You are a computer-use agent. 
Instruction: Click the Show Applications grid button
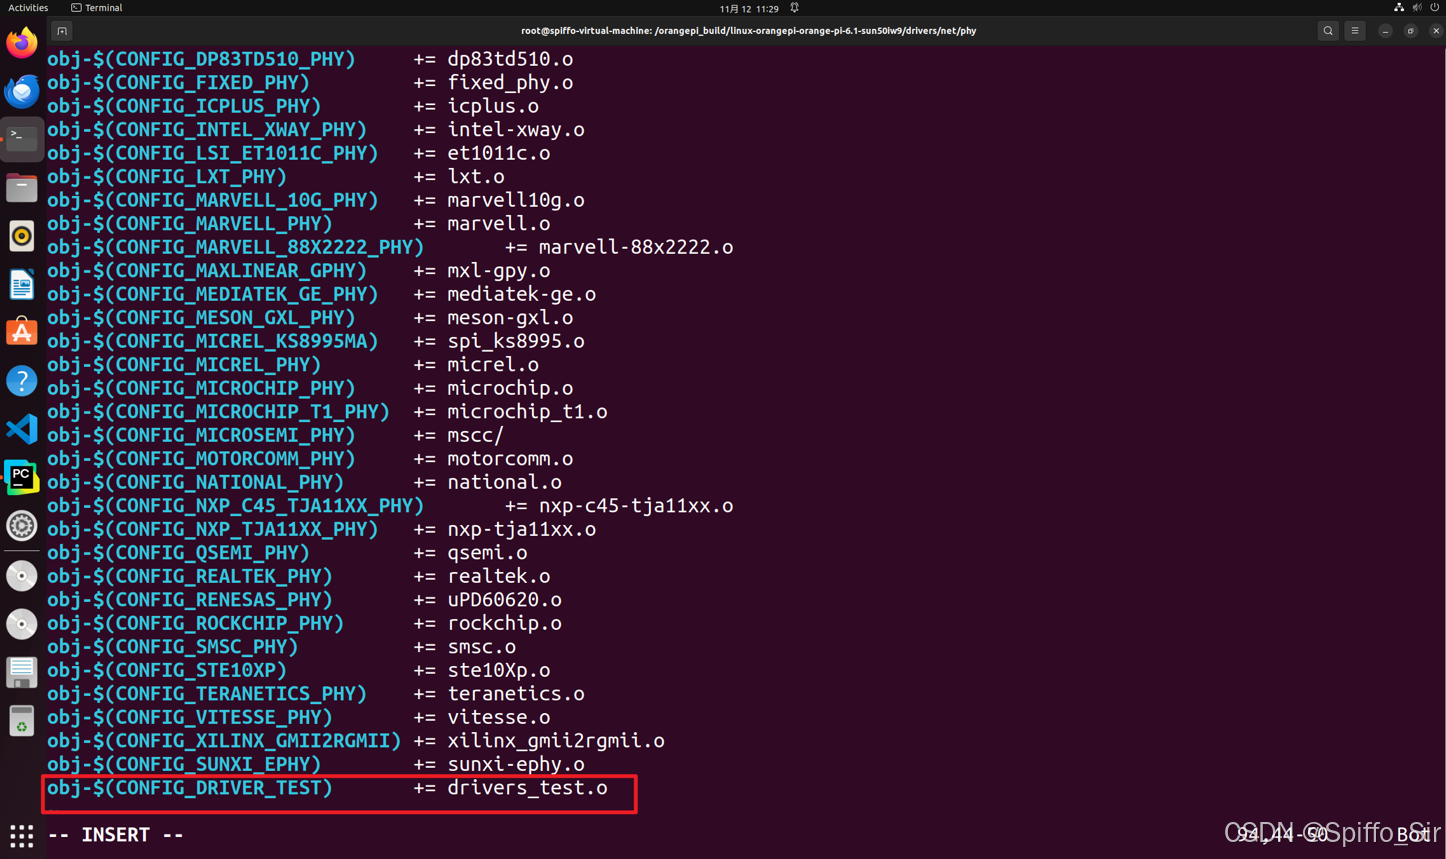pos(21,836)
